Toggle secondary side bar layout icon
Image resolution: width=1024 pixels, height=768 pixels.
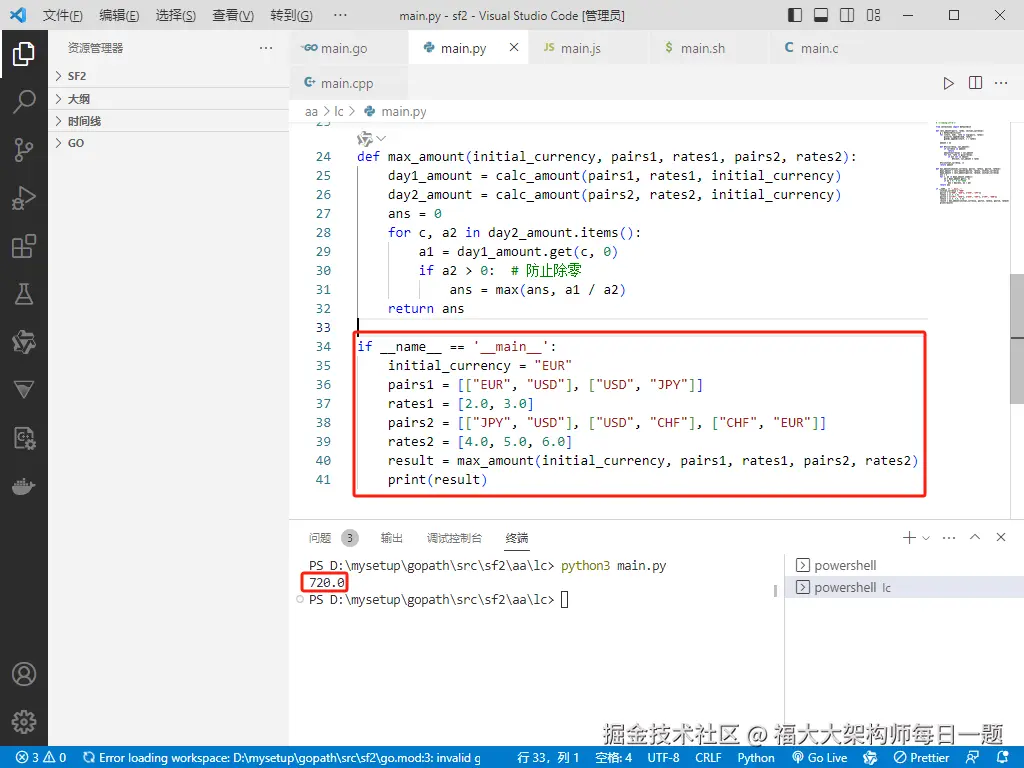click(x=847, y=15)
